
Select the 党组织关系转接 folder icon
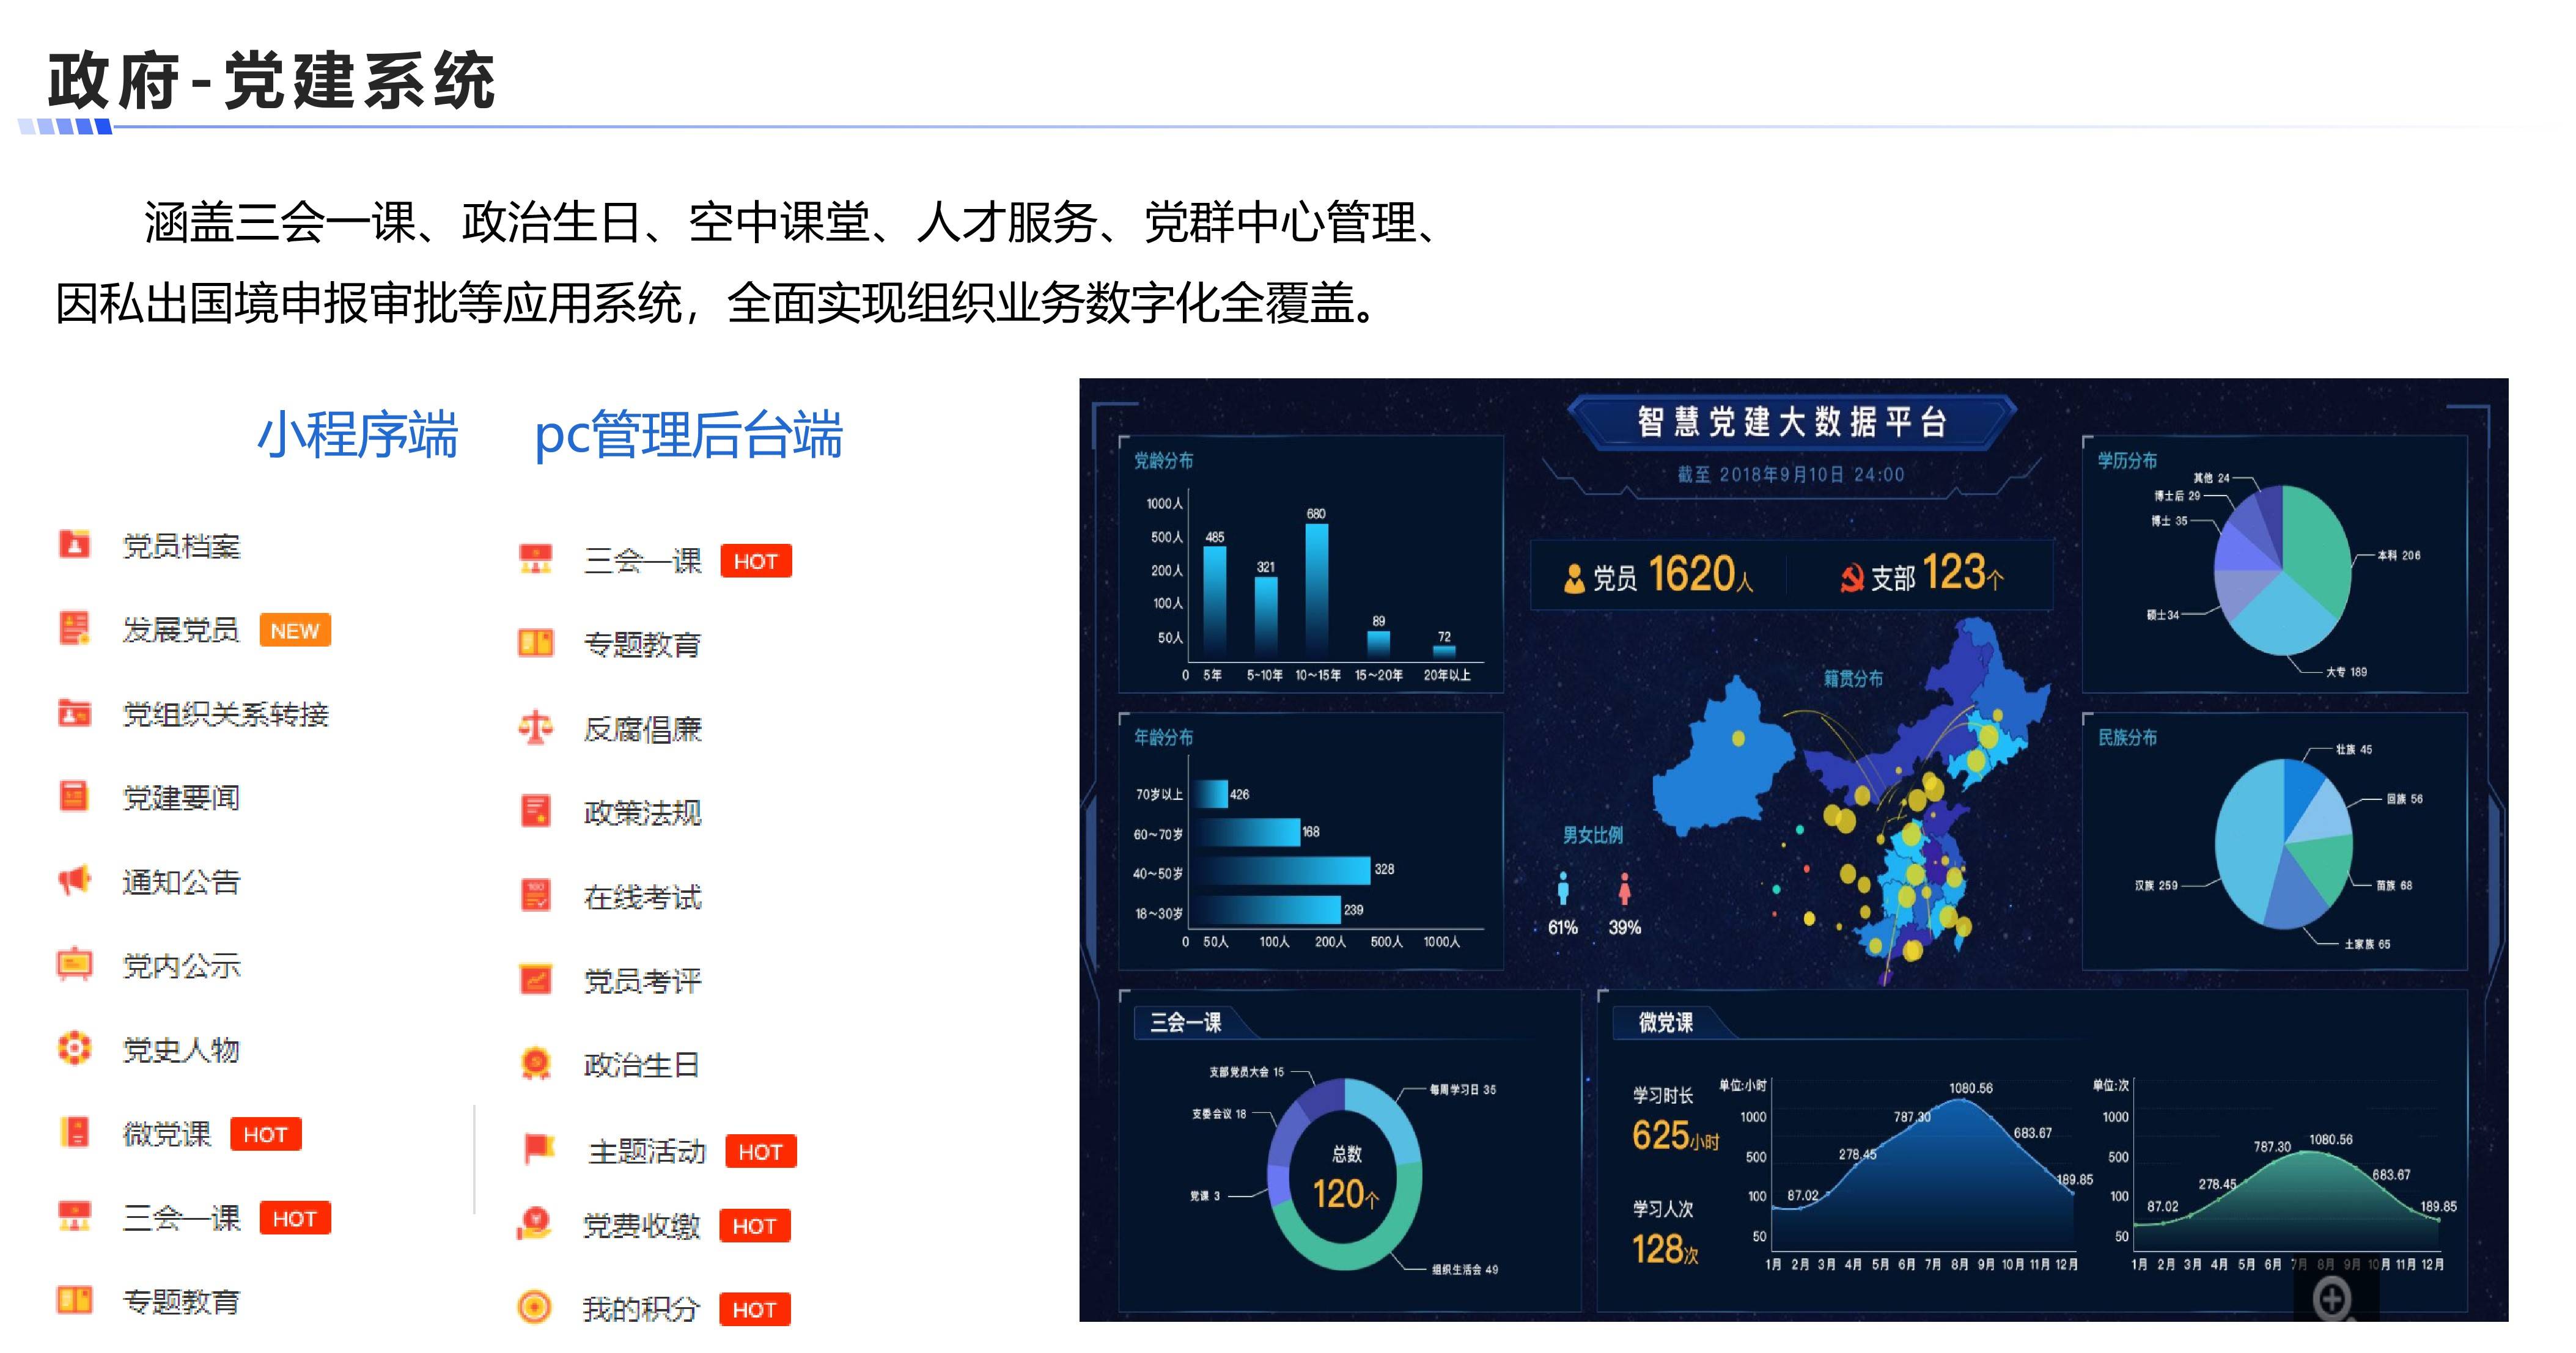(74, 713)
